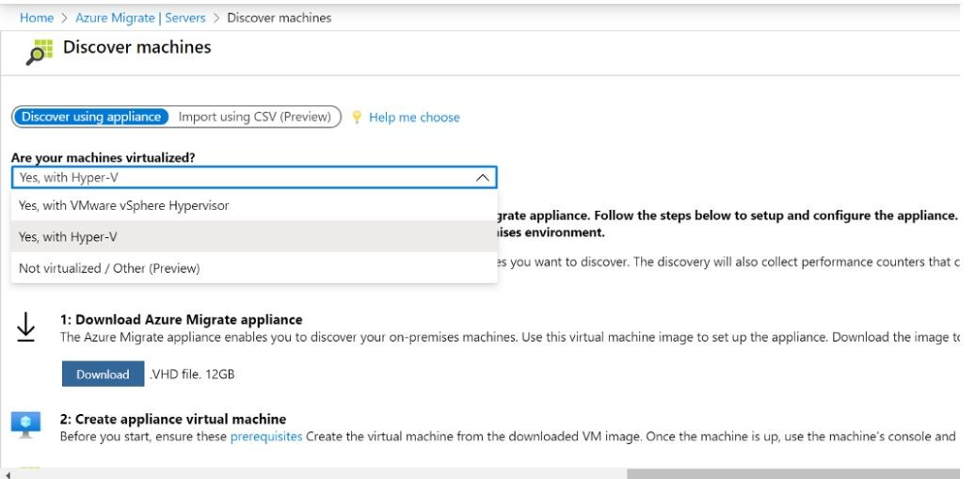Choose Yes, with Hyper-V in list
Screen dimensions: 977x479
[254, 237]
